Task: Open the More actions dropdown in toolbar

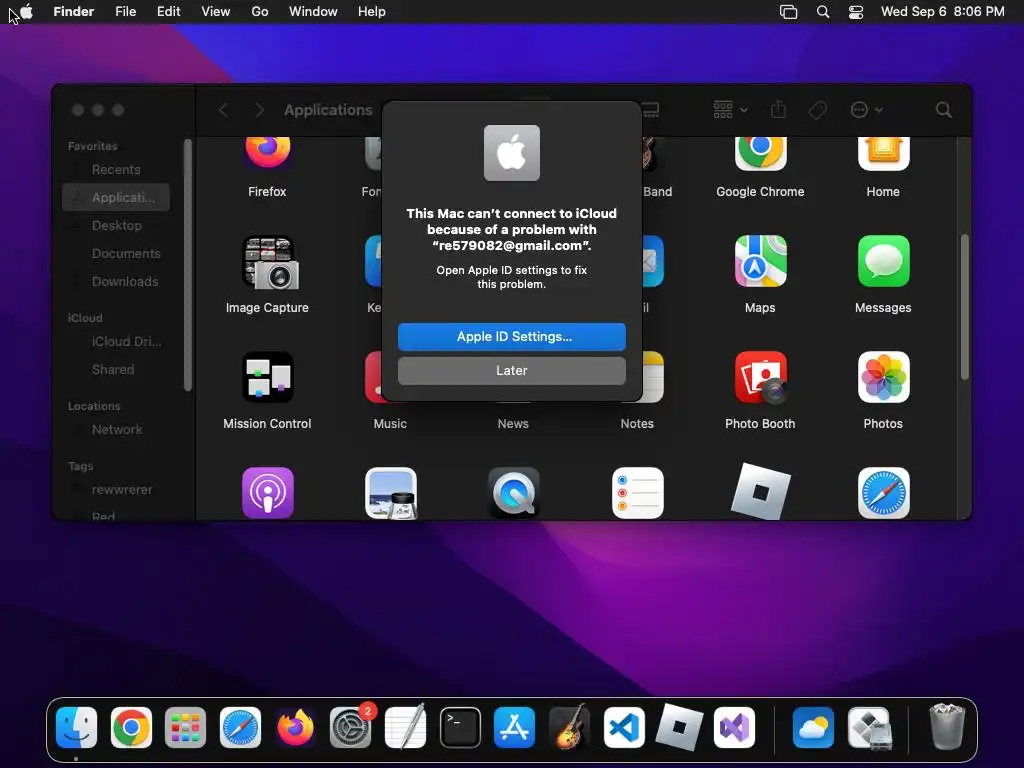Action: coord(867,110)
